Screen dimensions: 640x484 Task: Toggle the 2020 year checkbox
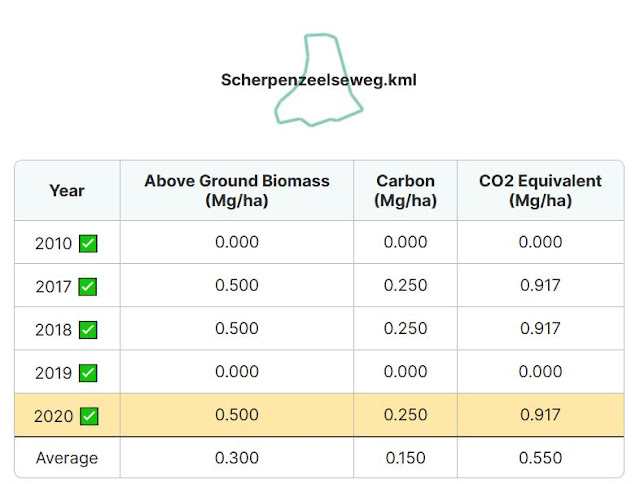89,416
